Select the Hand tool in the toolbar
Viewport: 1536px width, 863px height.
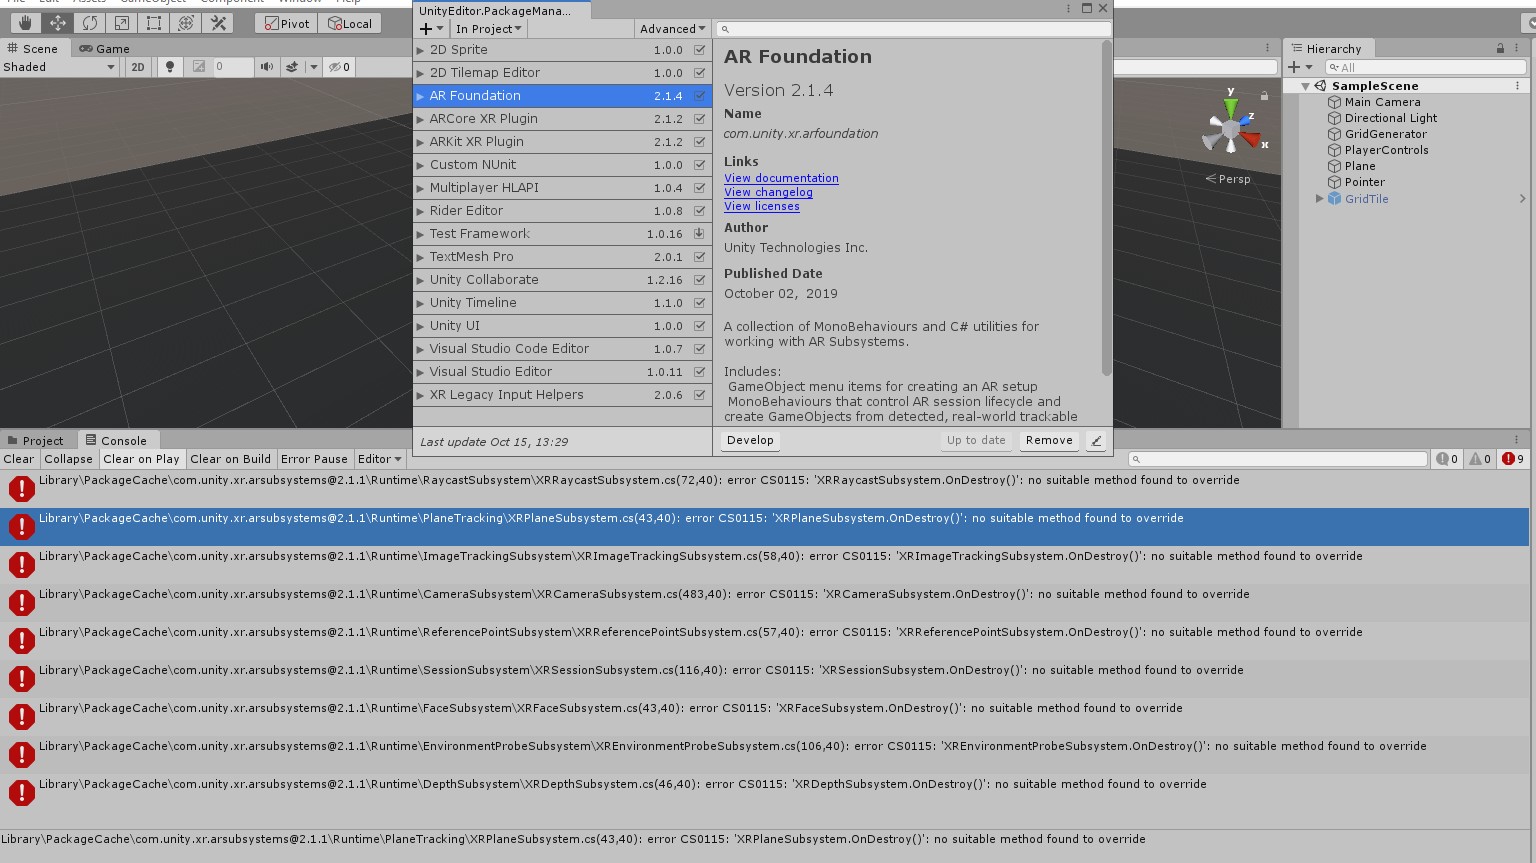click(25, 23)
